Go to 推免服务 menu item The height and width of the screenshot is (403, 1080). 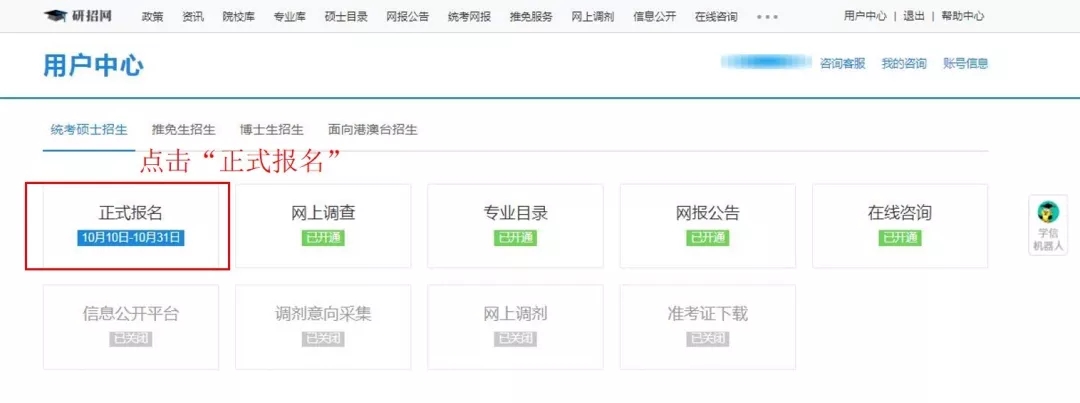click(531, 17)
